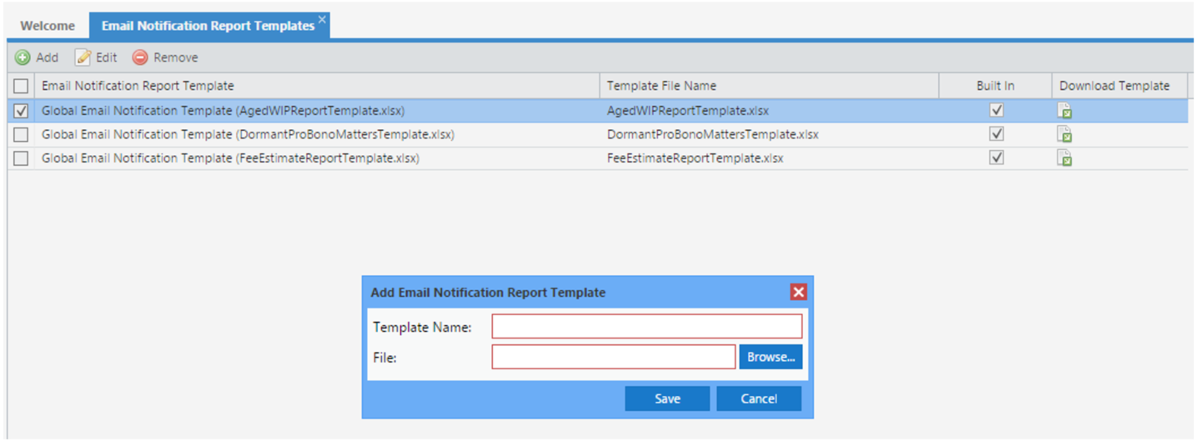The width and height of the screenshot is (1195, 441).
Task: Close the Add Email Notification Report Template dialog
Action: click(x=798, y=292)
